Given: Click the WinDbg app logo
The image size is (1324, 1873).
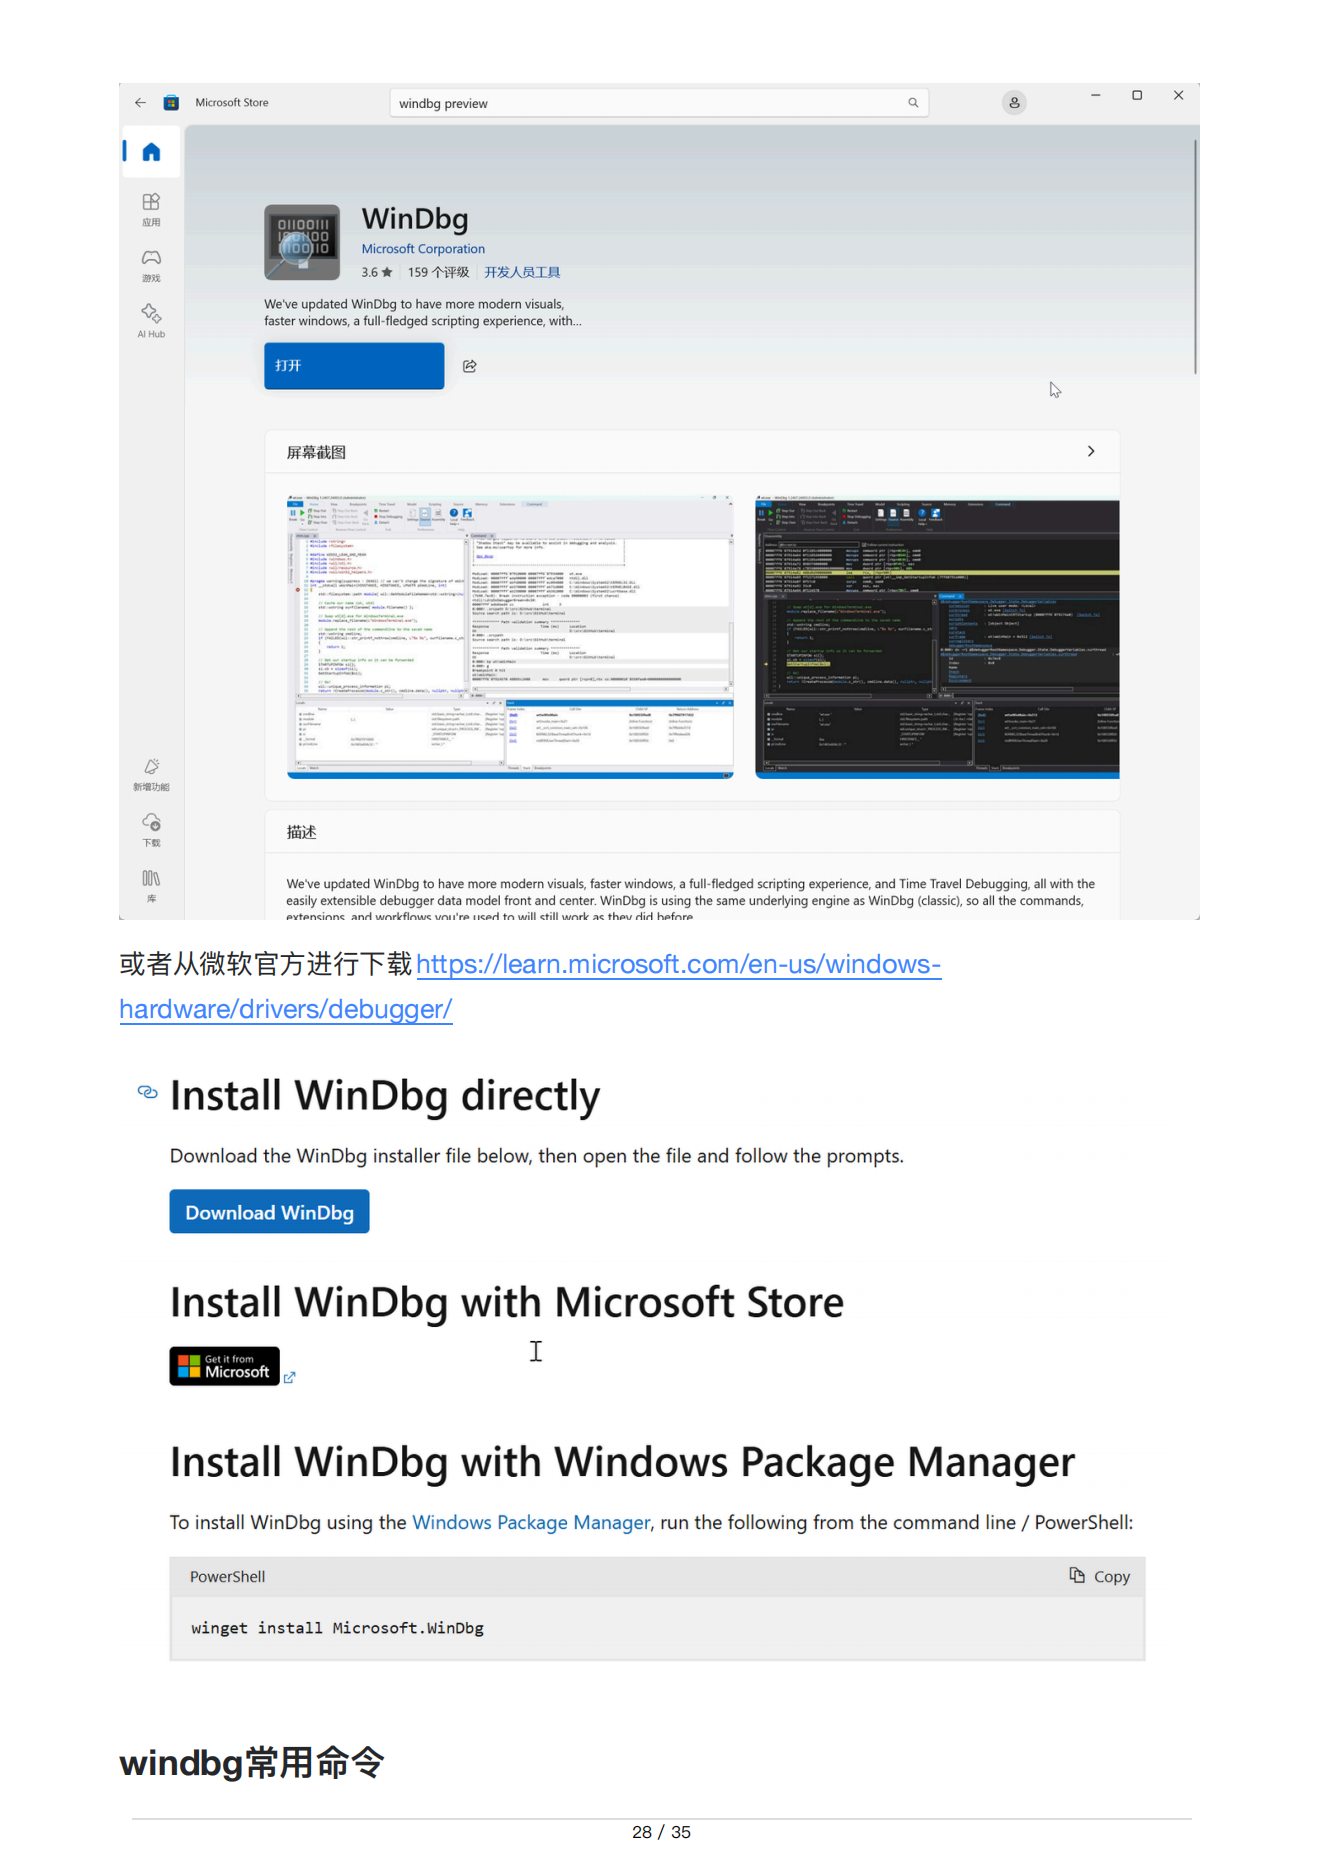Looking at the screenshot, I should point(302,243).
